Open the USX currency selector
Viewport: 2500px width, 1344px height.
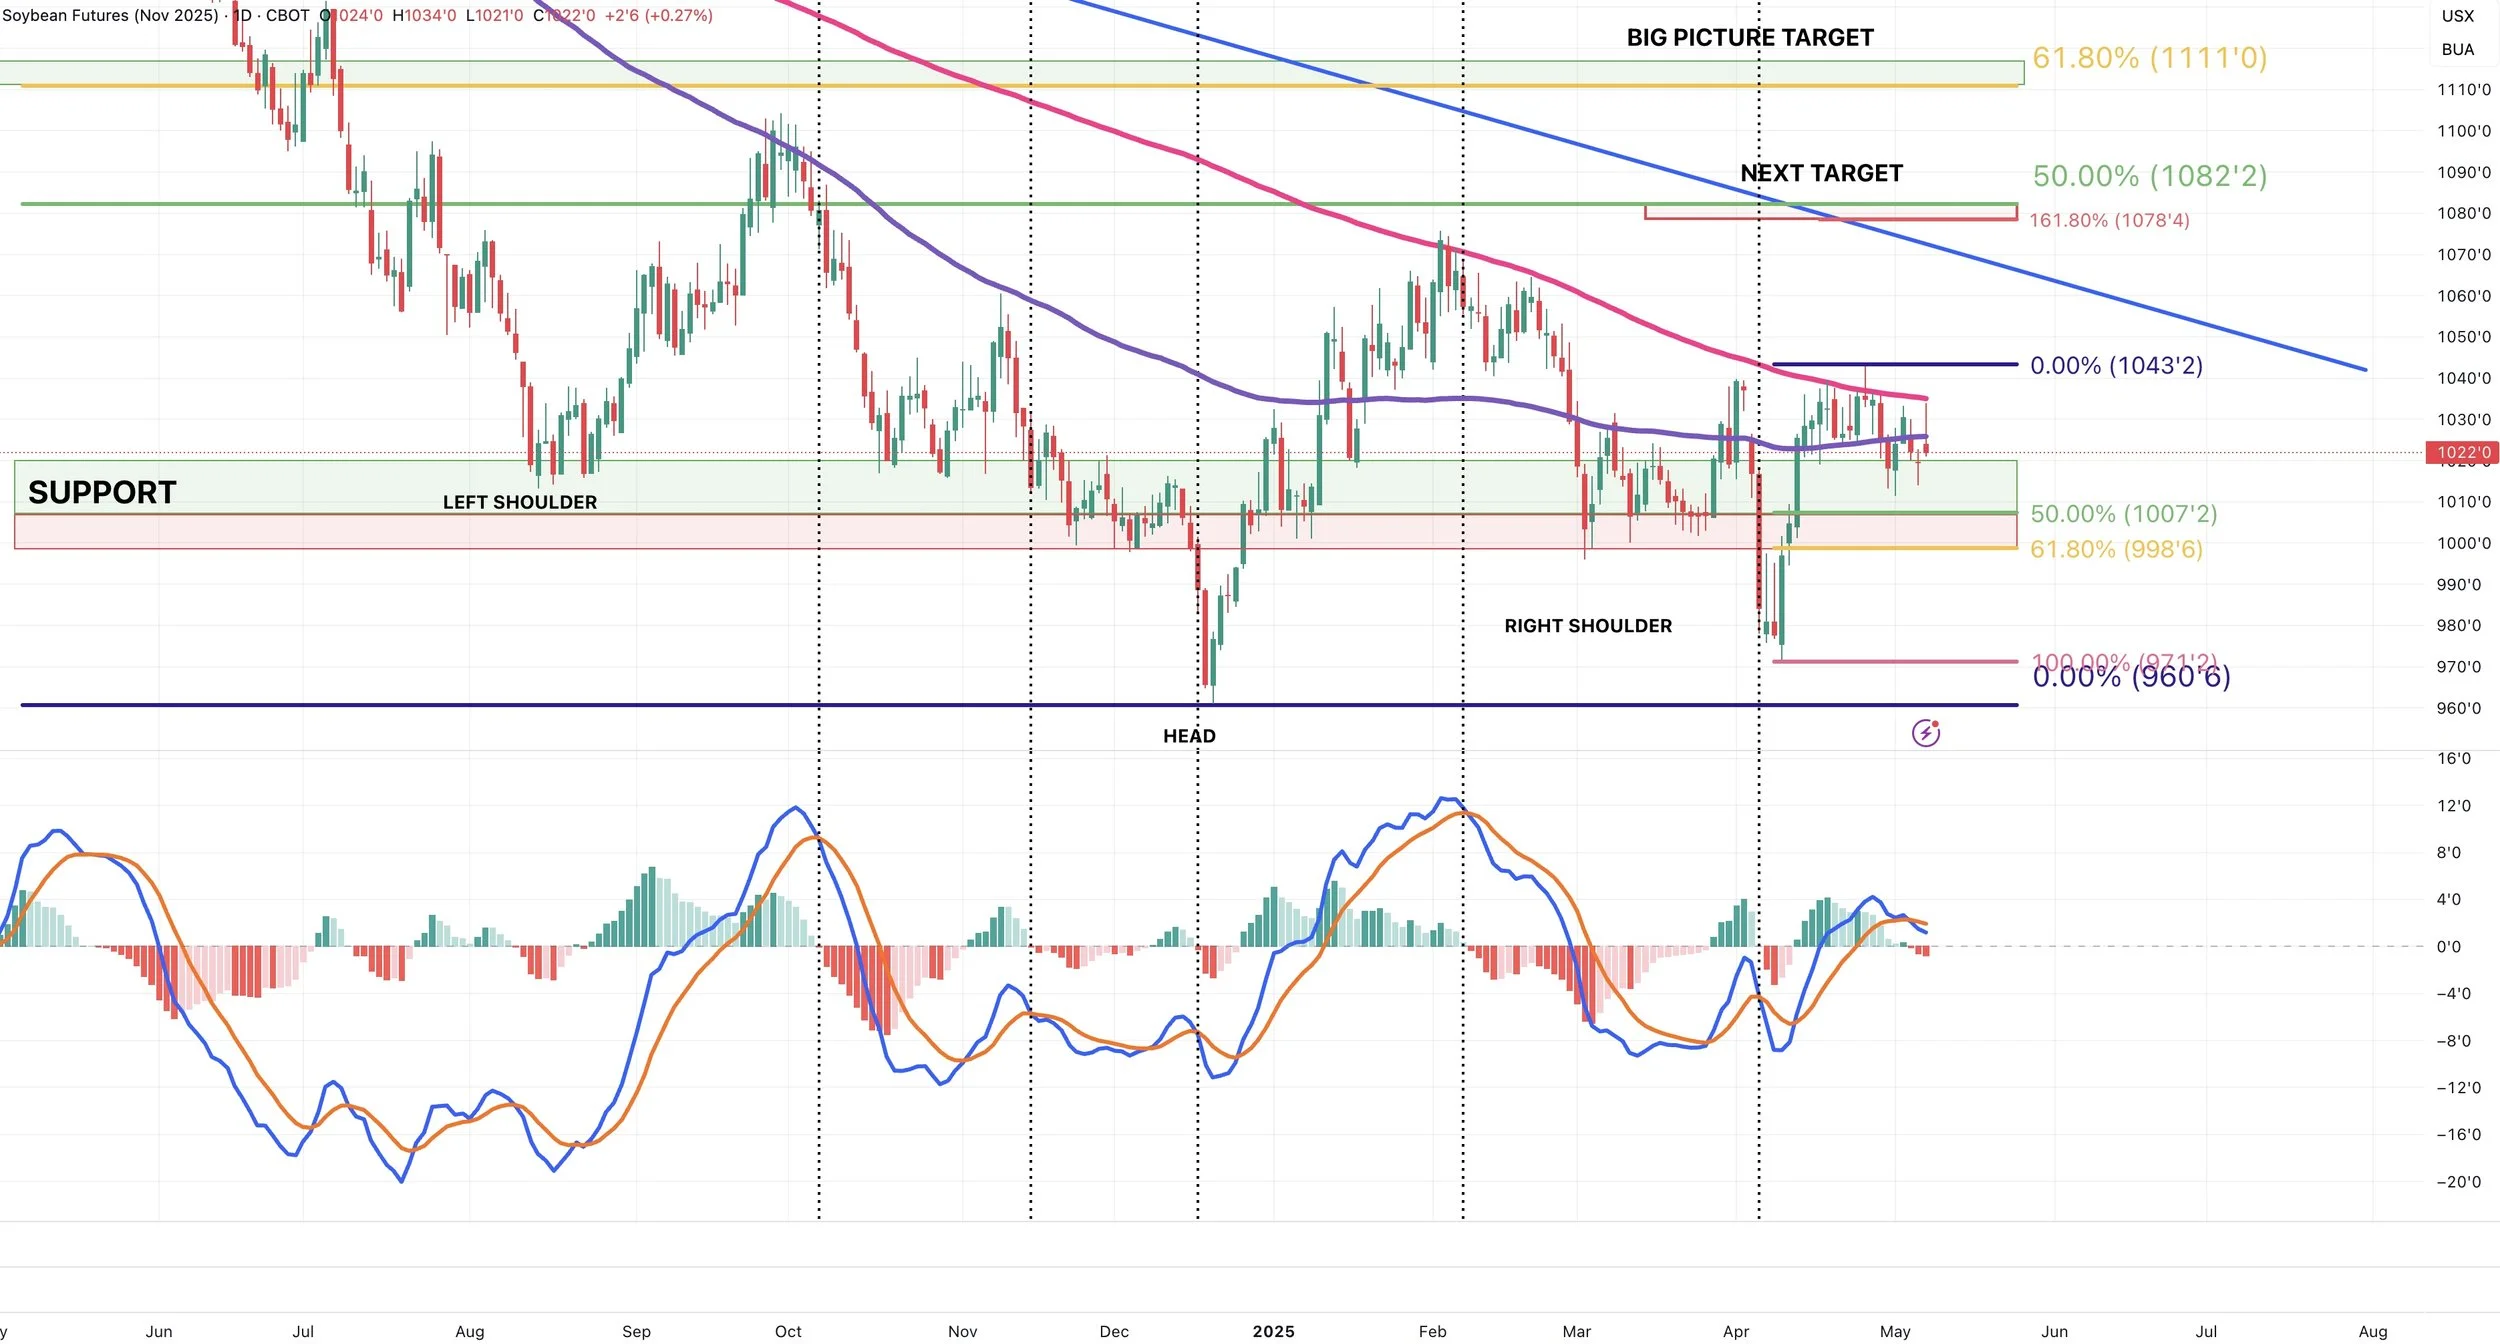coord(2457,16)
